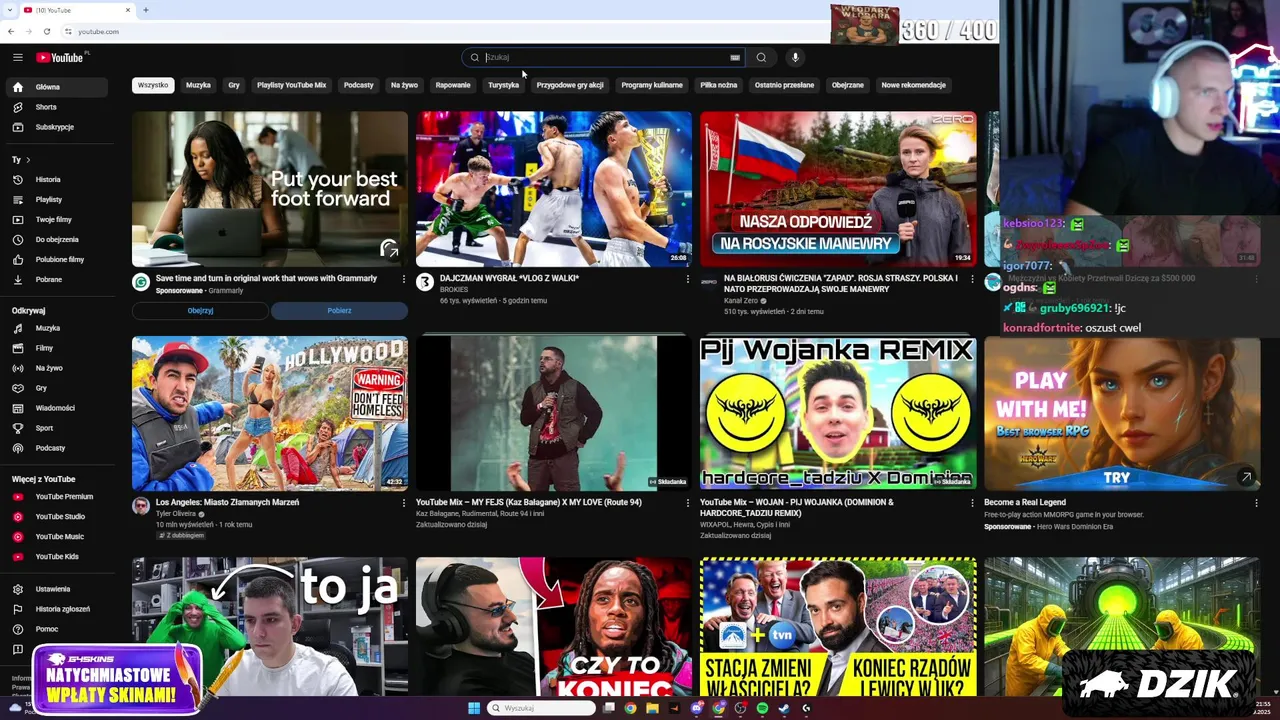The width and height of the screenshot is (1280, 720).
Task: Open options for NA BIAŁORUSI ĆWICZENIA video
Action: 972,279
